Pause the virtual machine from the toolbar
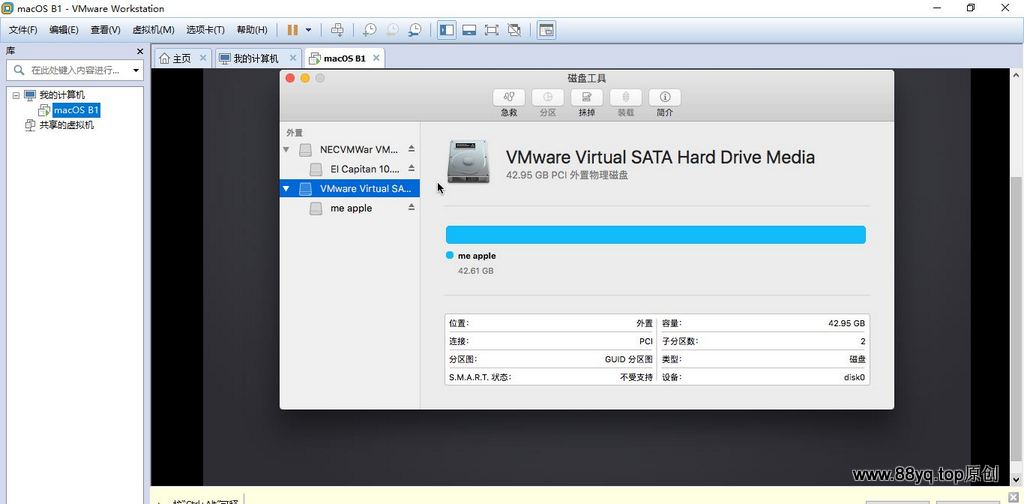 293,30
